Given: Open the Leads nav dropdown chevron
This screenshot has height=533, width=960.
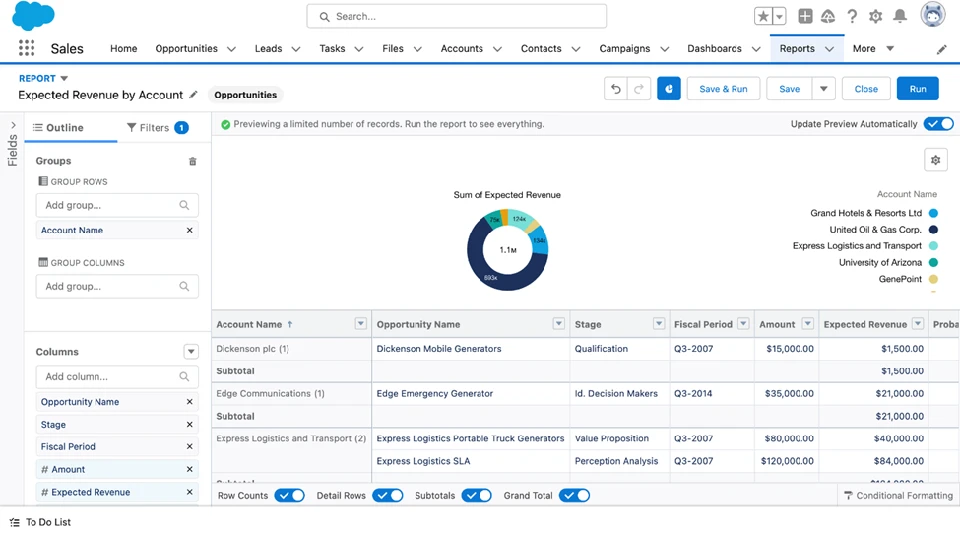Looking at the screenshot, I should click(296, 49).
